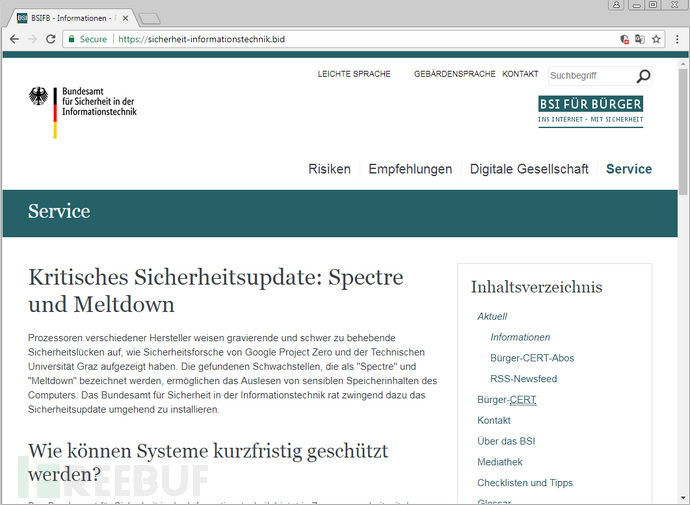Close the BSIFB - Informationen tab
The image size is (690, 505).
pyautogui.click(x=125, y=18)
